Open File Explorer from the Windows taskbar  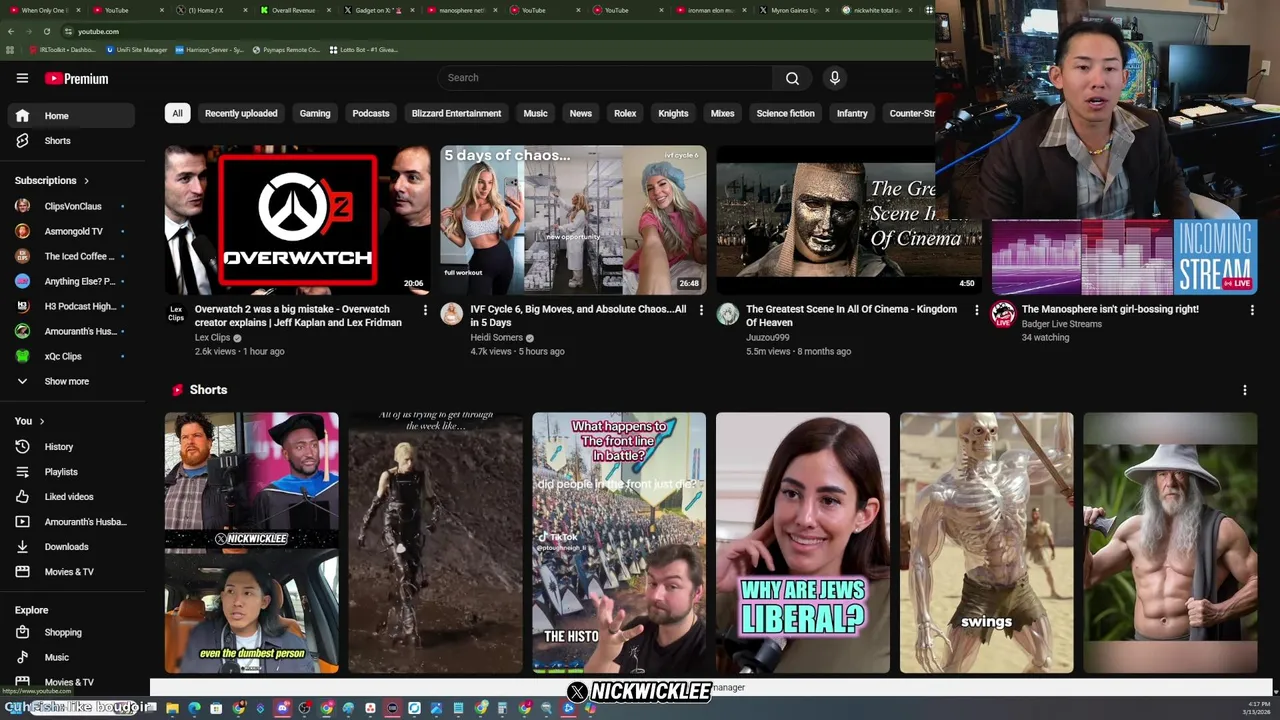(172, 708)
